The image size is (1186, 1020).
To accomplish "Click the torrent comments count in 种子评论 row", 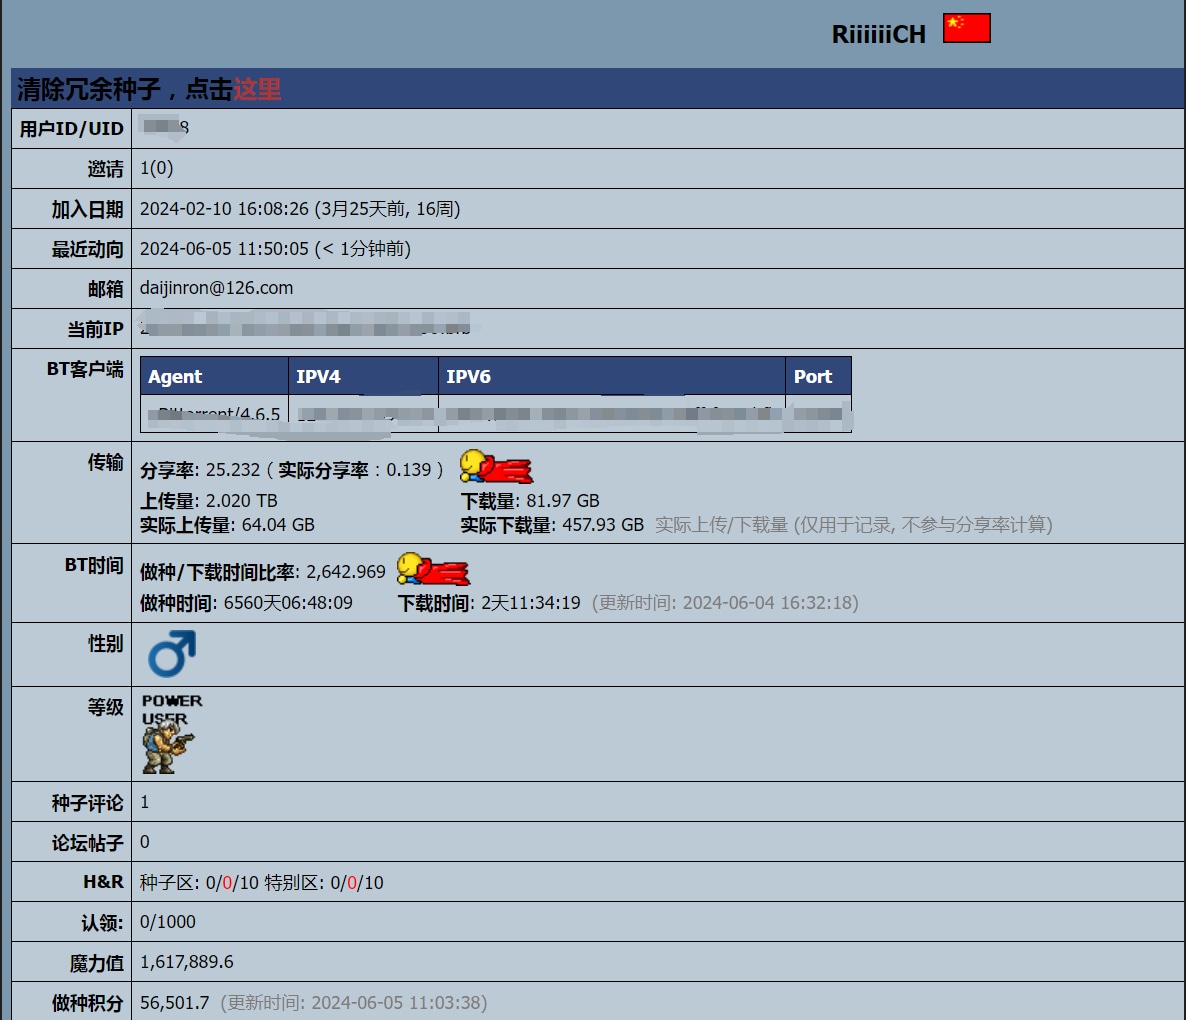I will (145, 802).
